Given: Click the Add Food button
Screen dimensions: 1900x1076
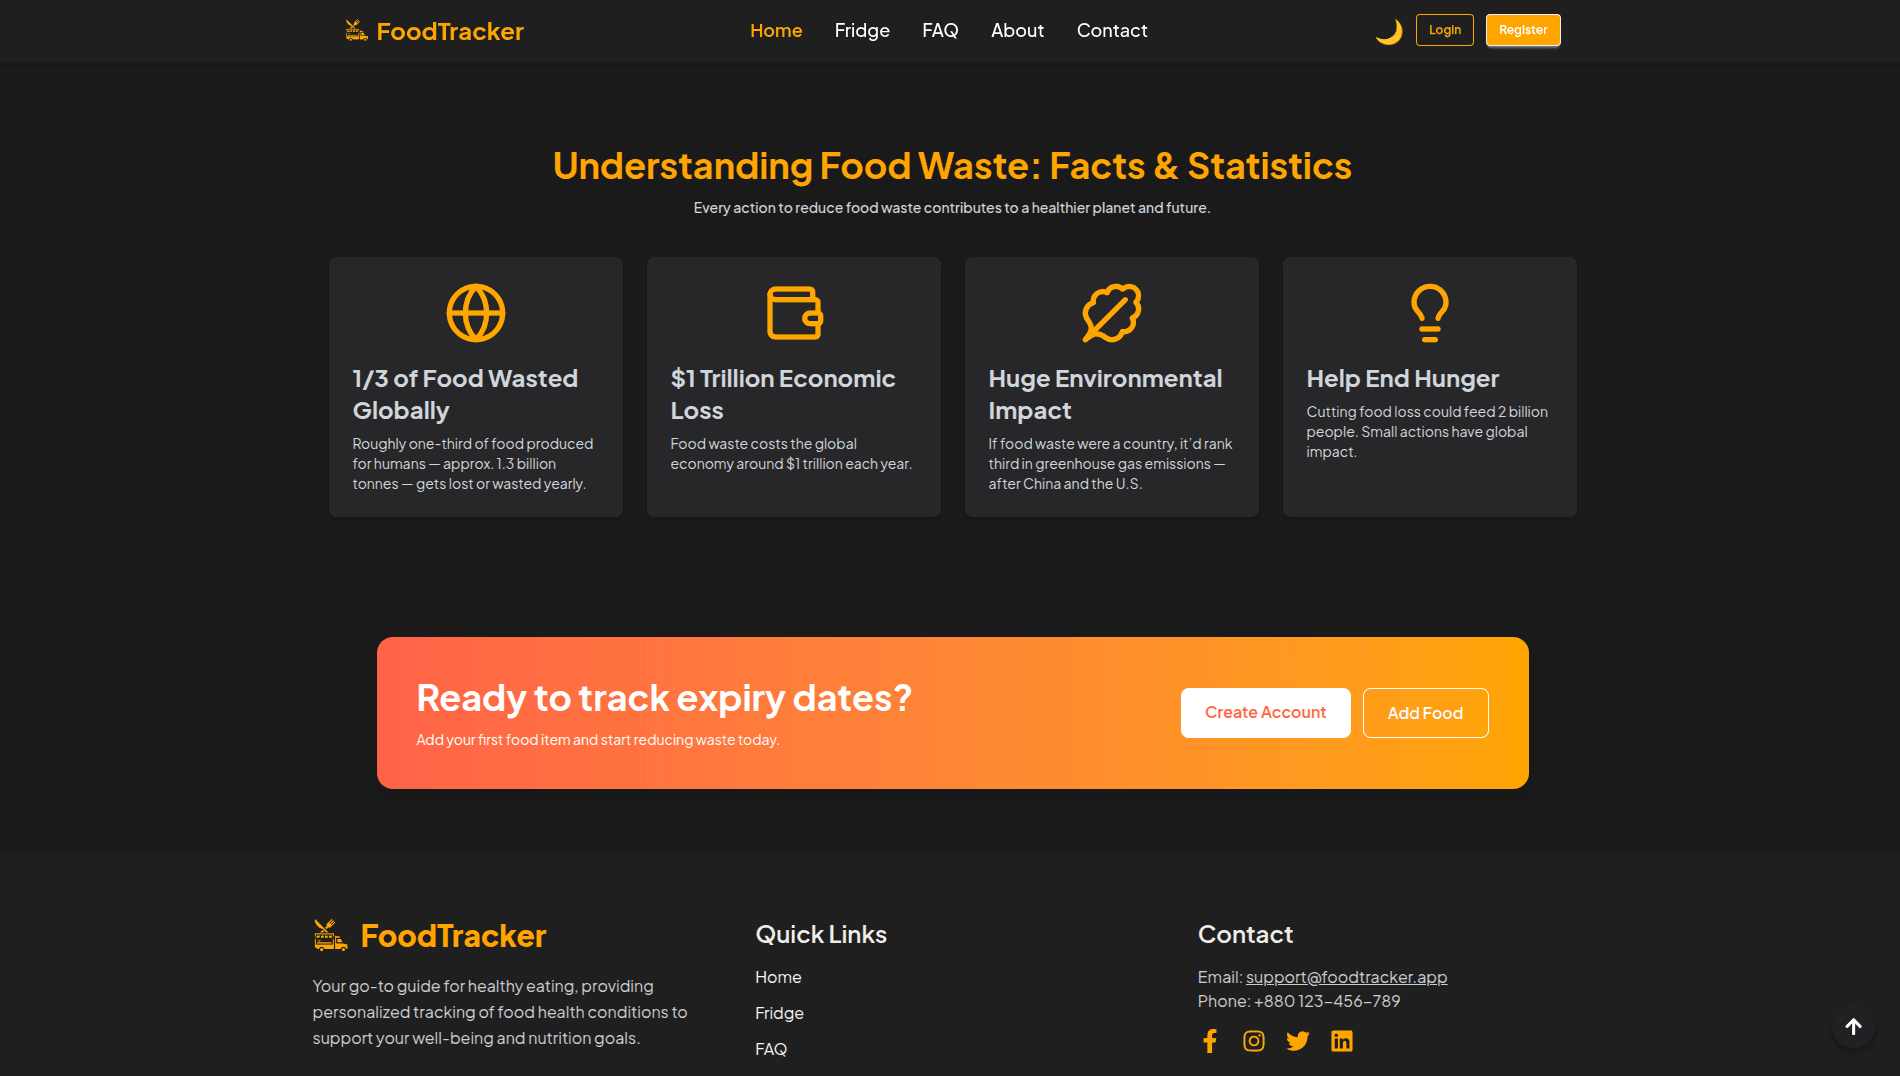Looking at the screenshot, I should [x=1425, y=712].
